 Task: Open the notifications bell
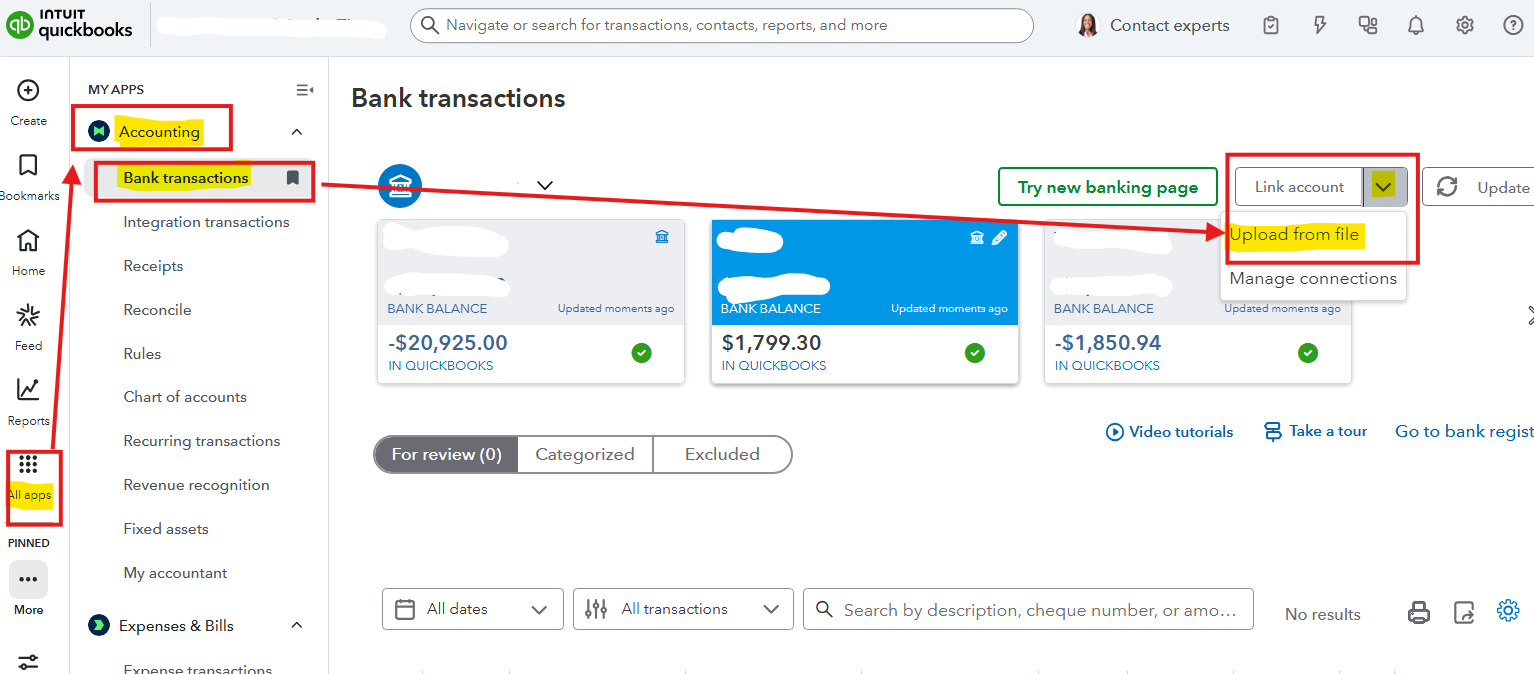pos(1416,25)
